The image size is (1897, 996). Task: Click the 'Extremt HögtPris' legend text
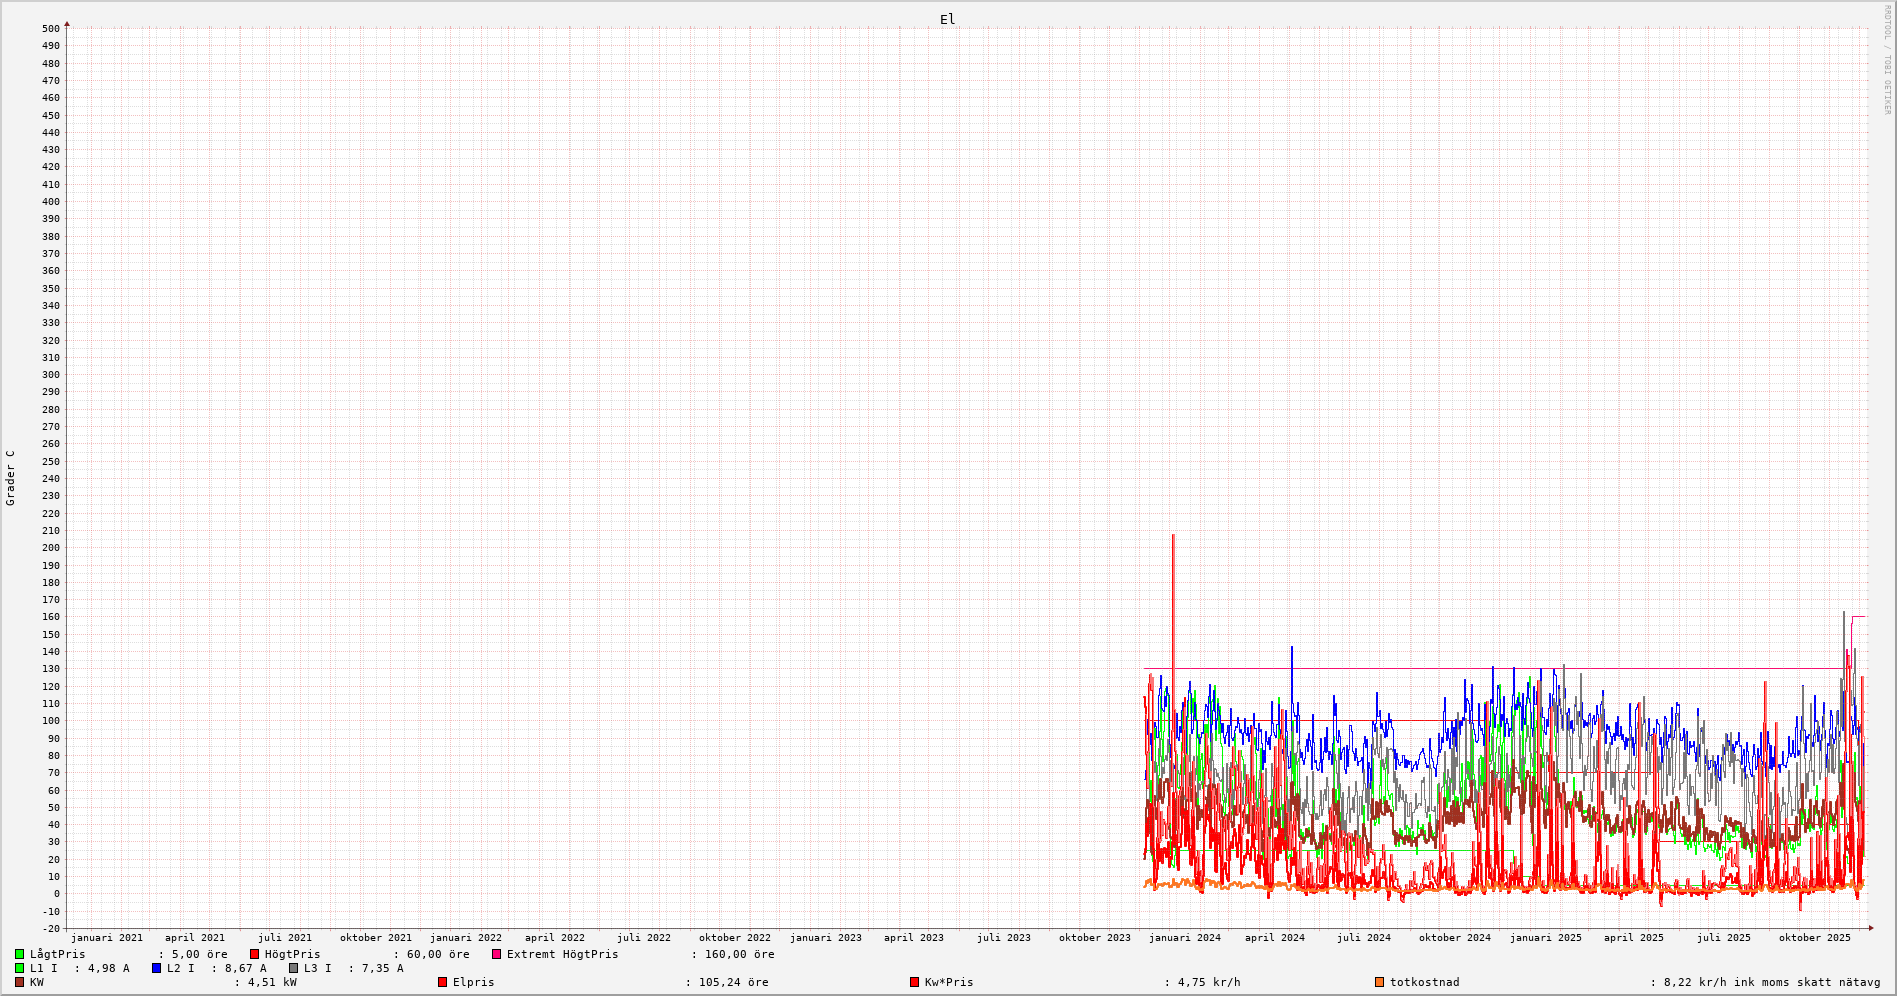(x=562, y=954)
